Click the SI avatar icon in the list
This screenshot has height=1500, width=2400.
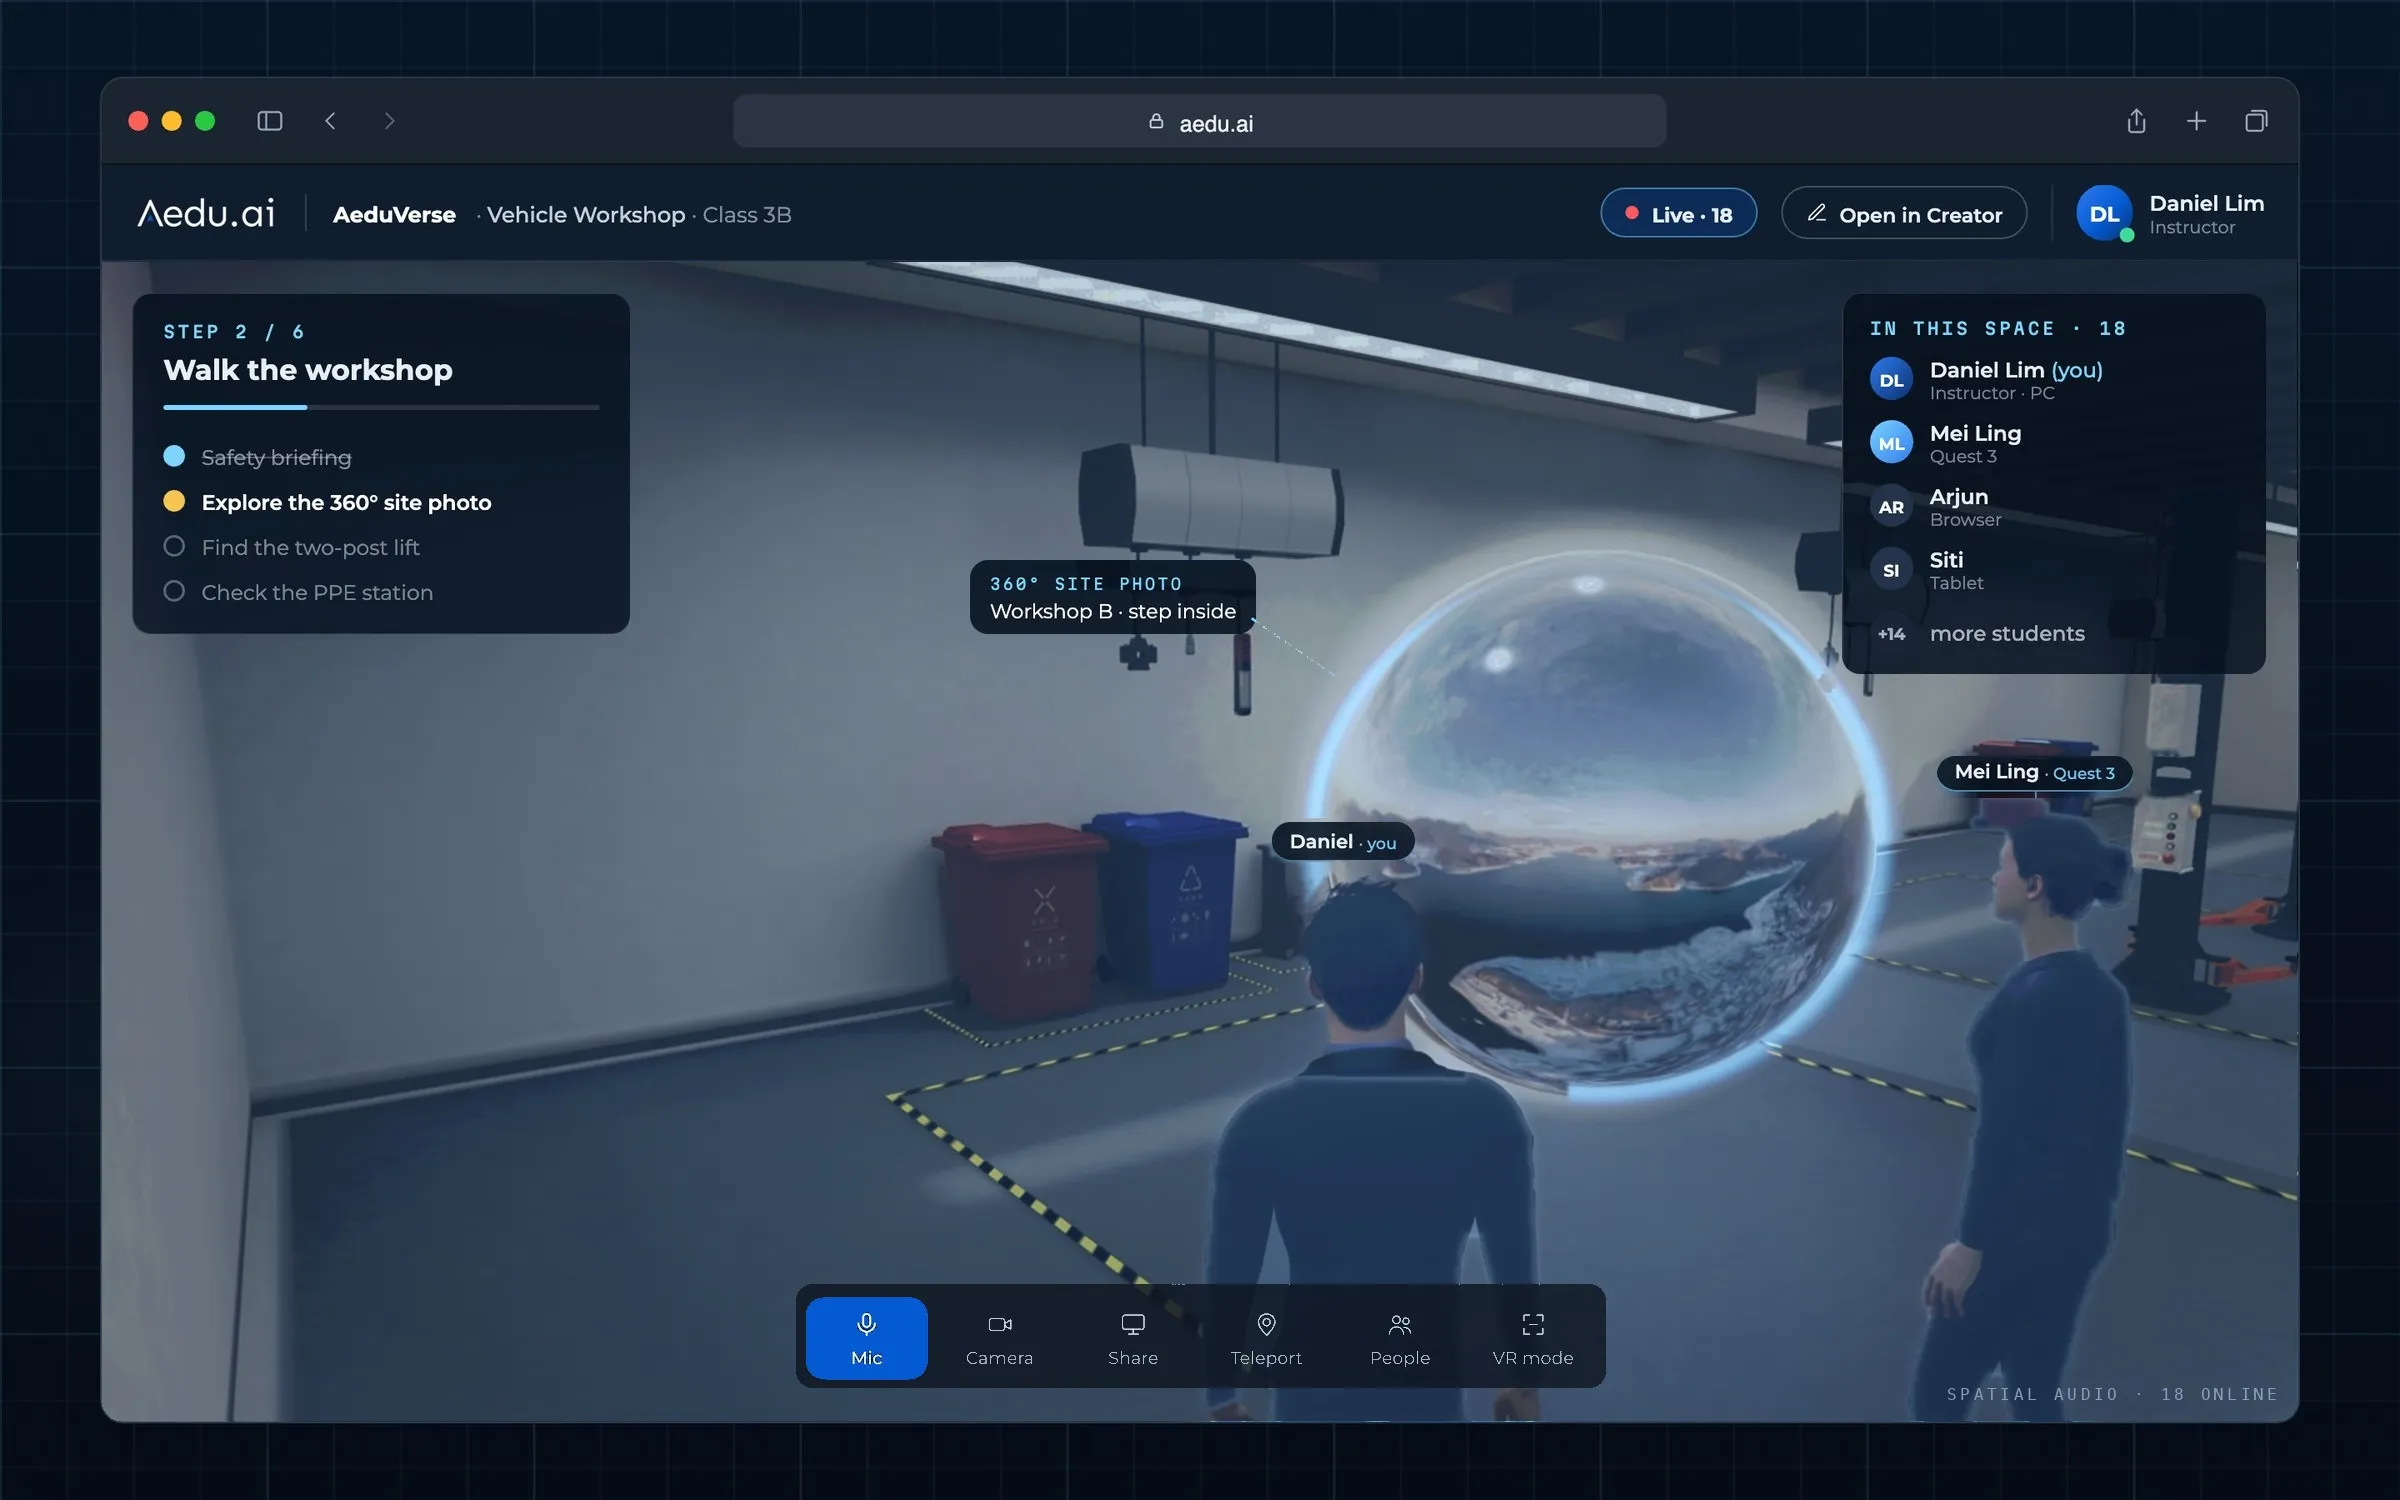coord(1891,570)
